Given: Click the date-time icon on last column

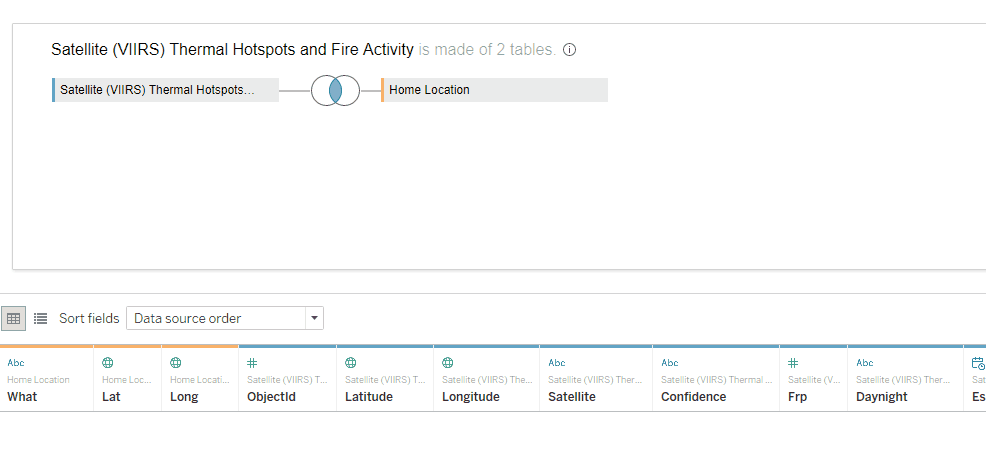Looking at the screenshot, I should click(978, 363).
